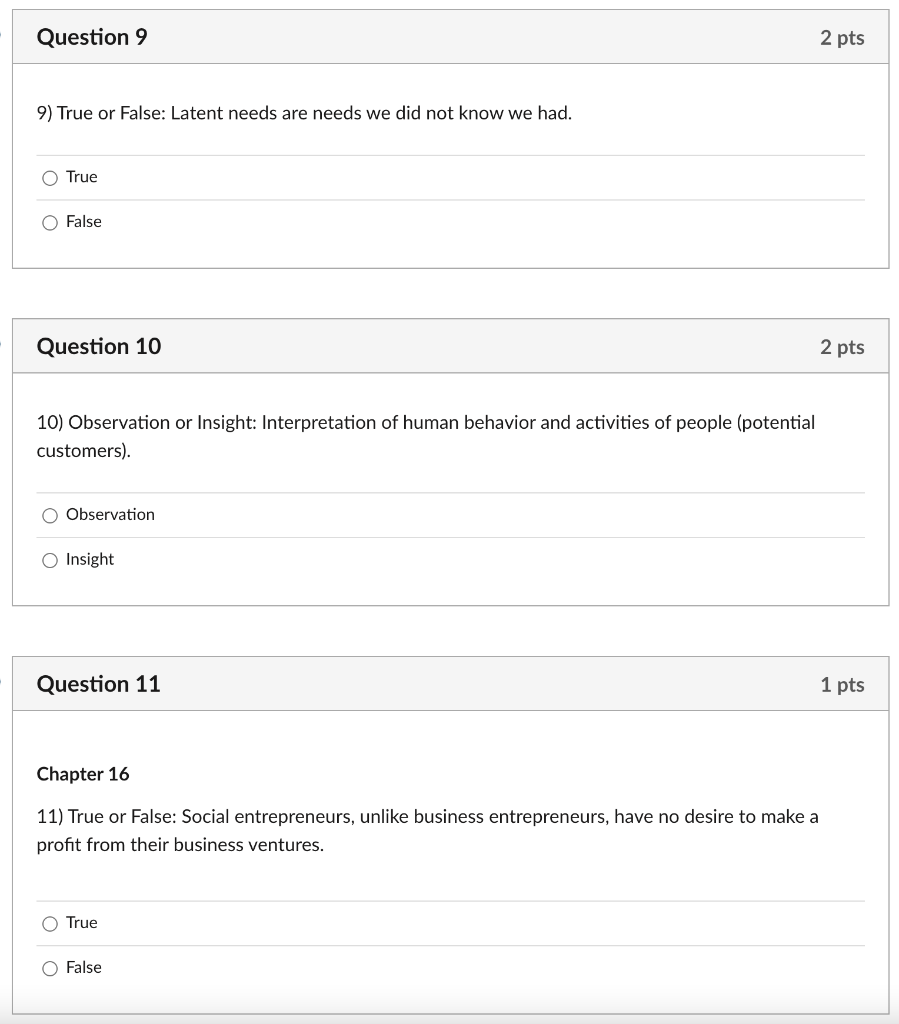Click the Question 11 header
Screen dimensions: 899x1024
click(98, 684)
